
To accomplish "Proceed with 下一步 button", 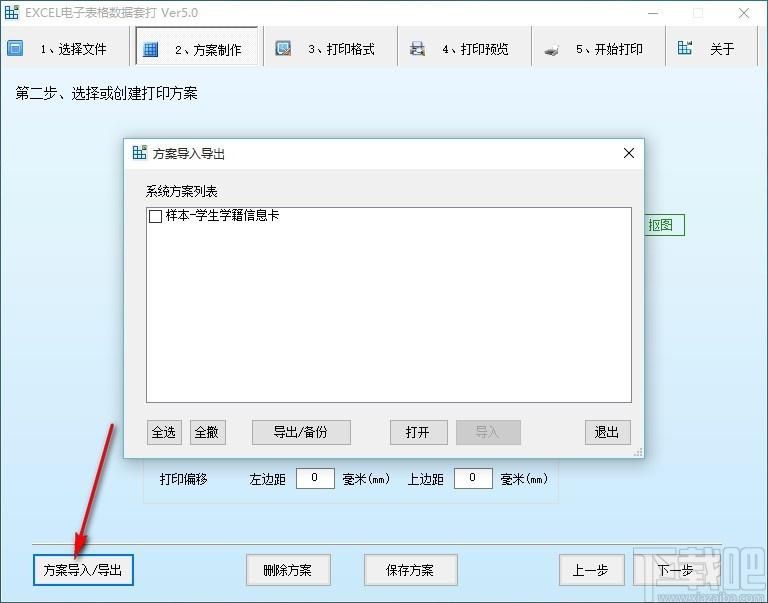I will (x=676, y=570).
